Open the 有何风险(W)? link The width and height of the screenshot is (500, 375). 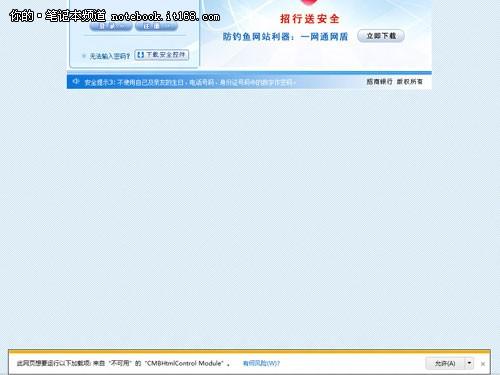click(261, 363)
